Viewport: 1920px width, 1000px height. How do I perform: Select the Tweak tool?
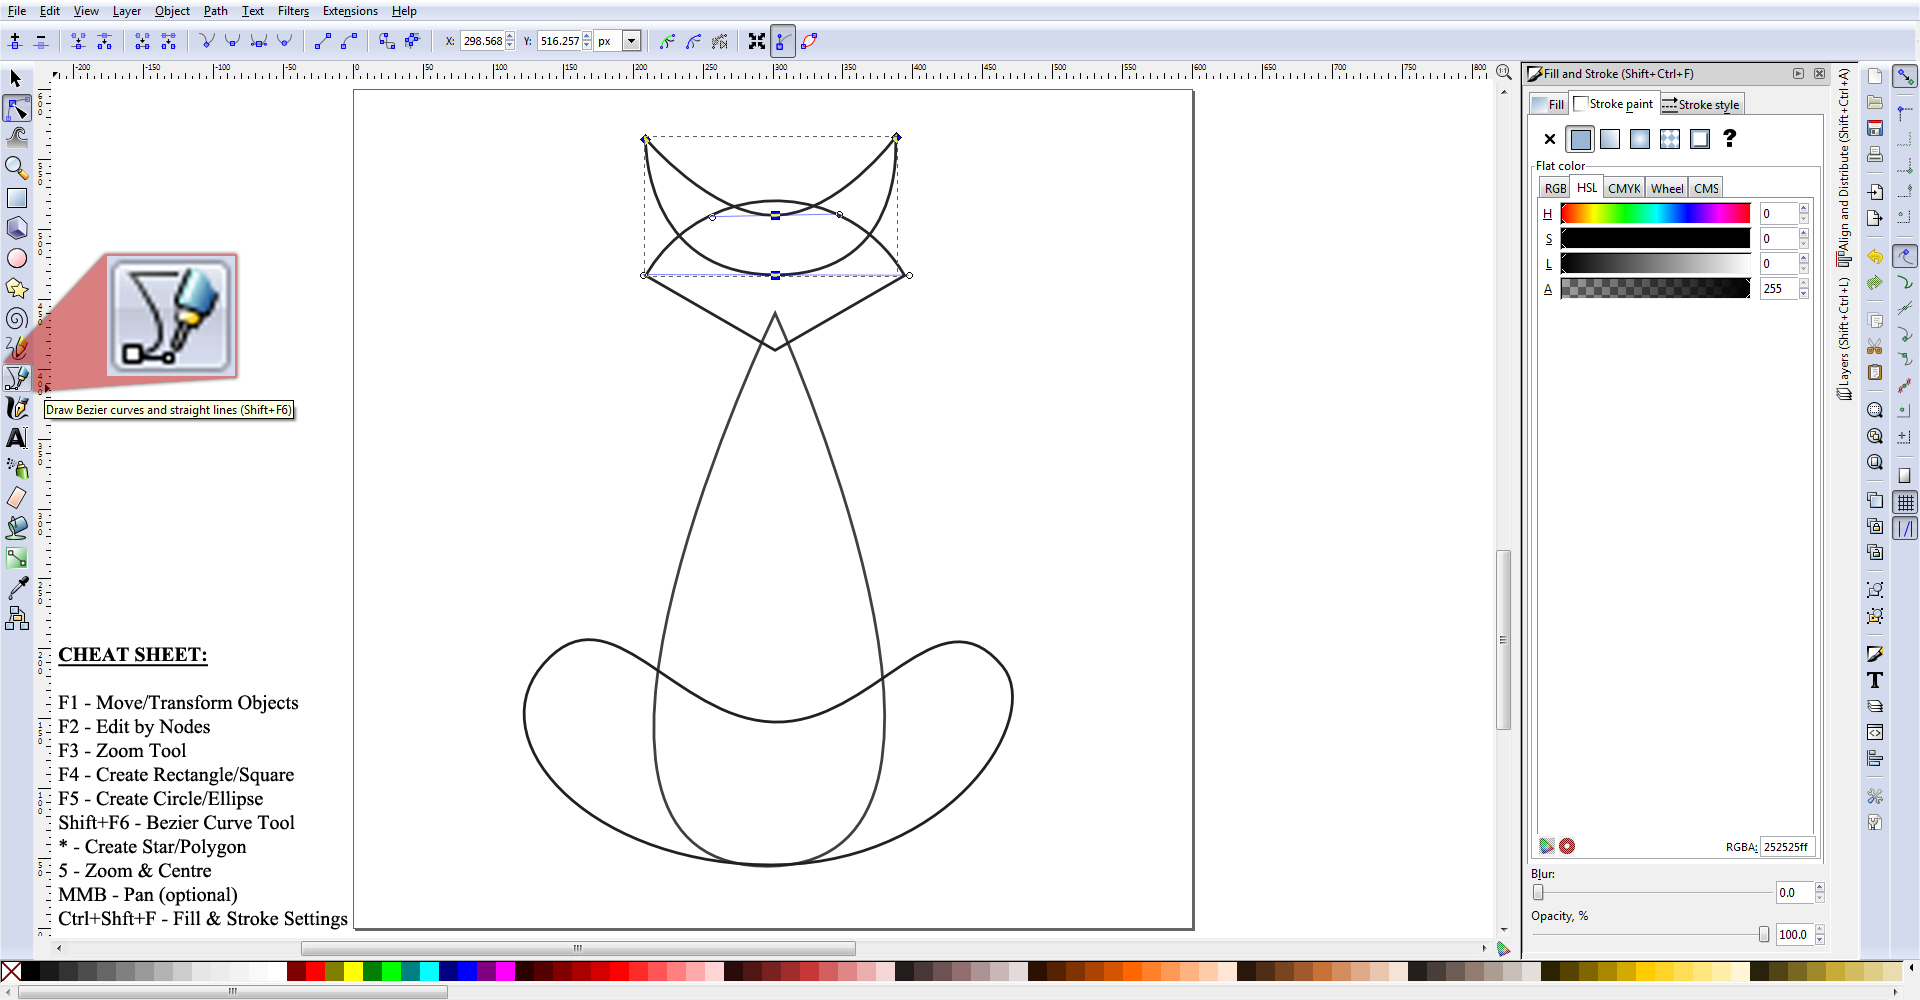point(17,137)
